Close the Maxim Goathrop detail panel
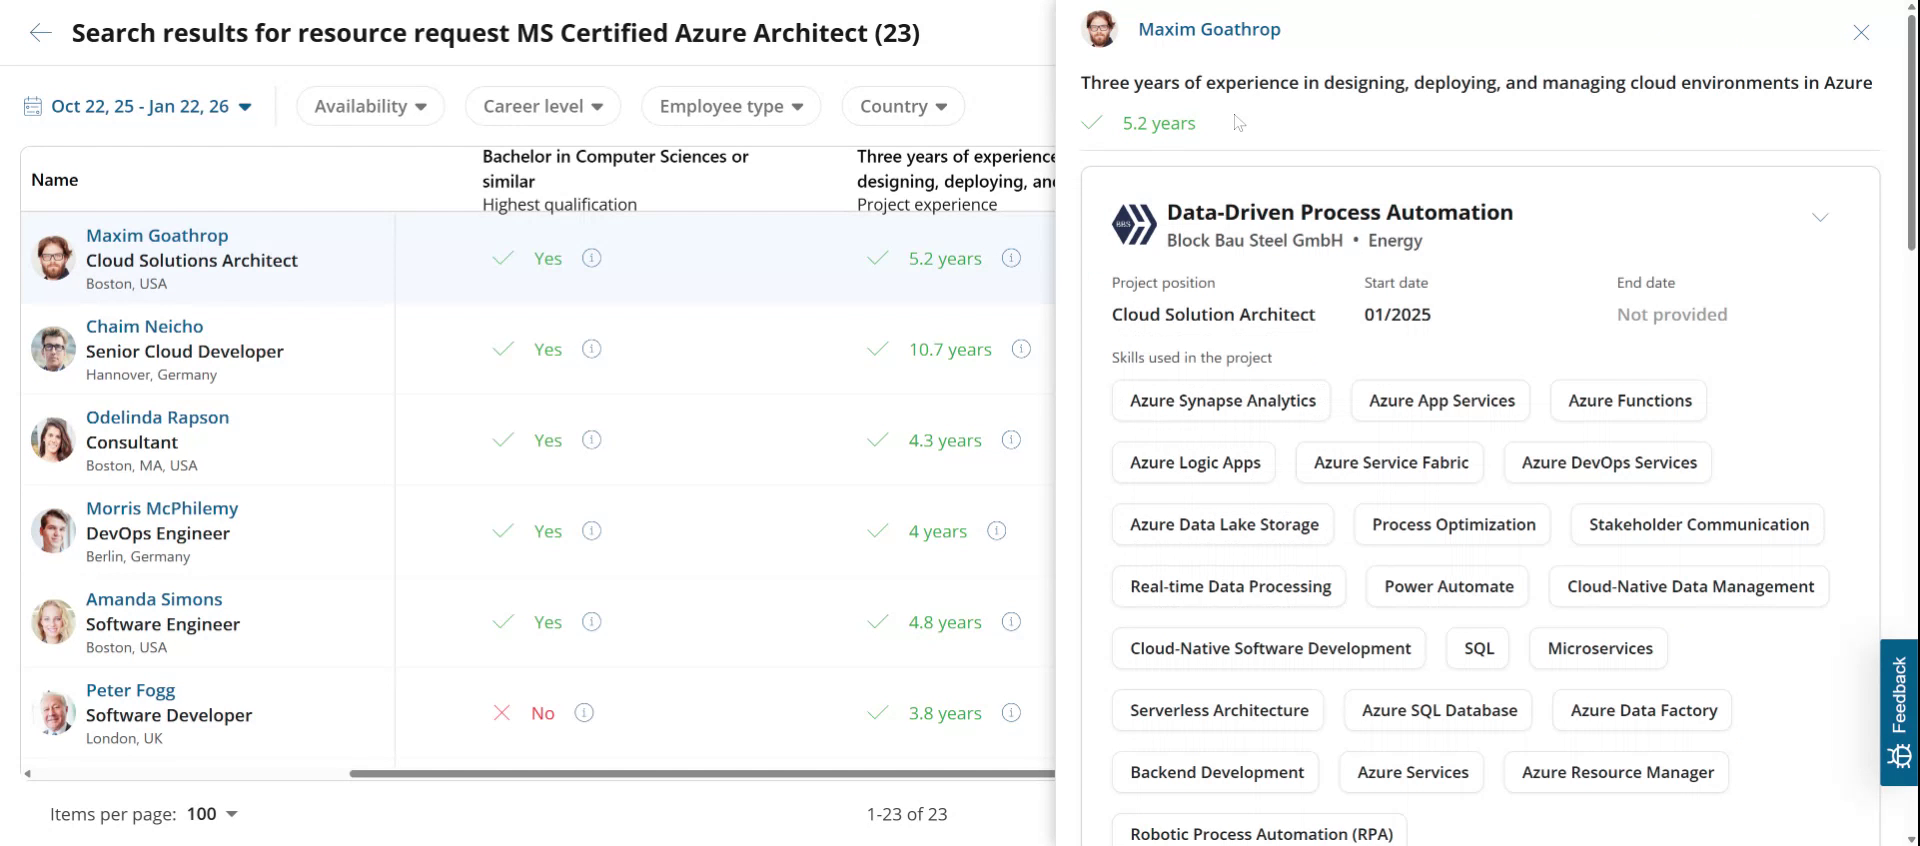 (1861, 33)
